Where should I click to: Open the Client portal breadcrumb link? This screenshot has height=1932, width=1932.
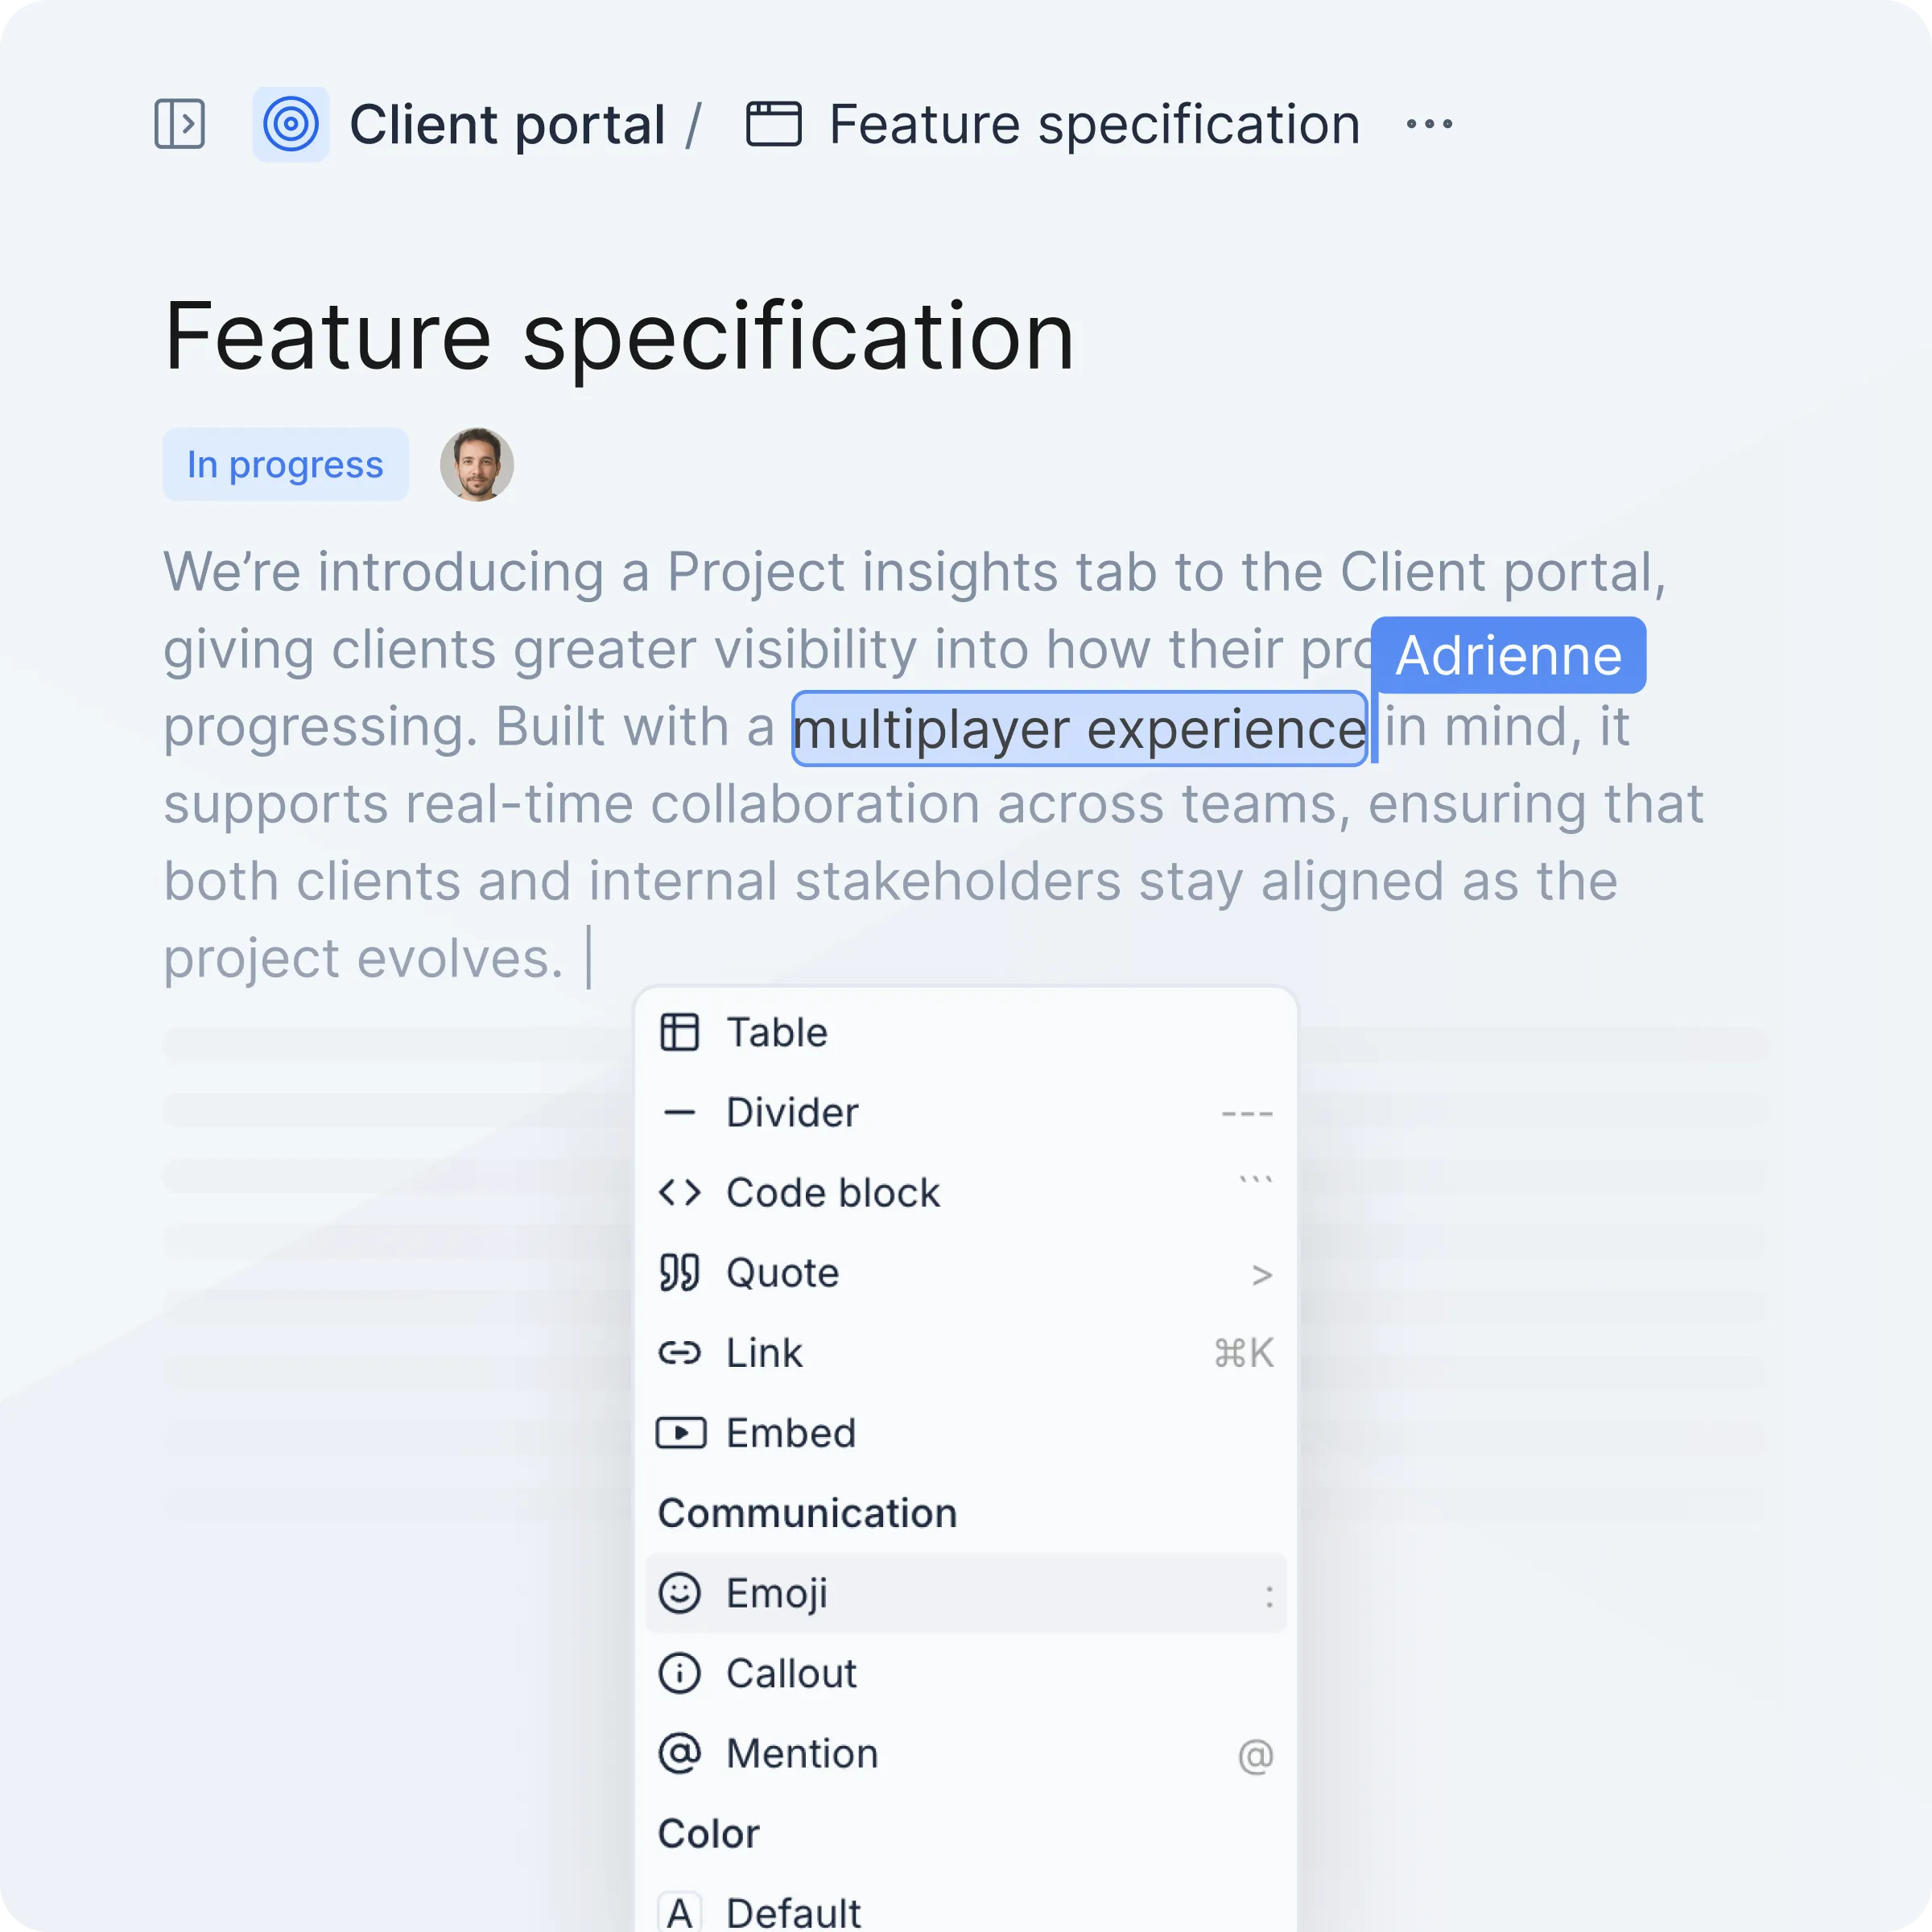[506, 124]
